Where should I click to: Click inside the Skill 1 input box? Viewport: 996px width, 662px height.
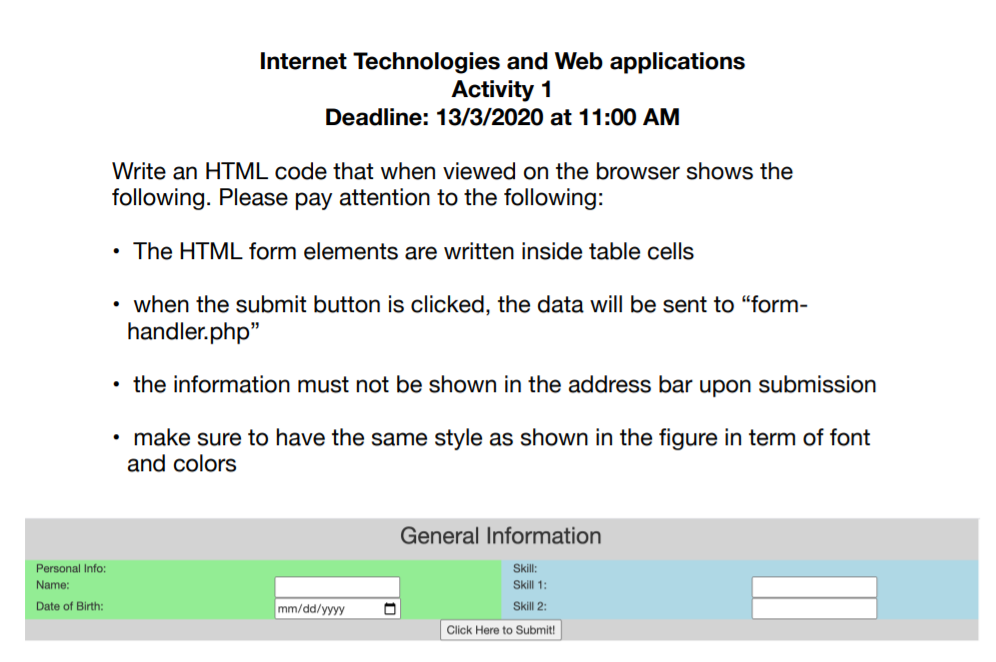814,586
